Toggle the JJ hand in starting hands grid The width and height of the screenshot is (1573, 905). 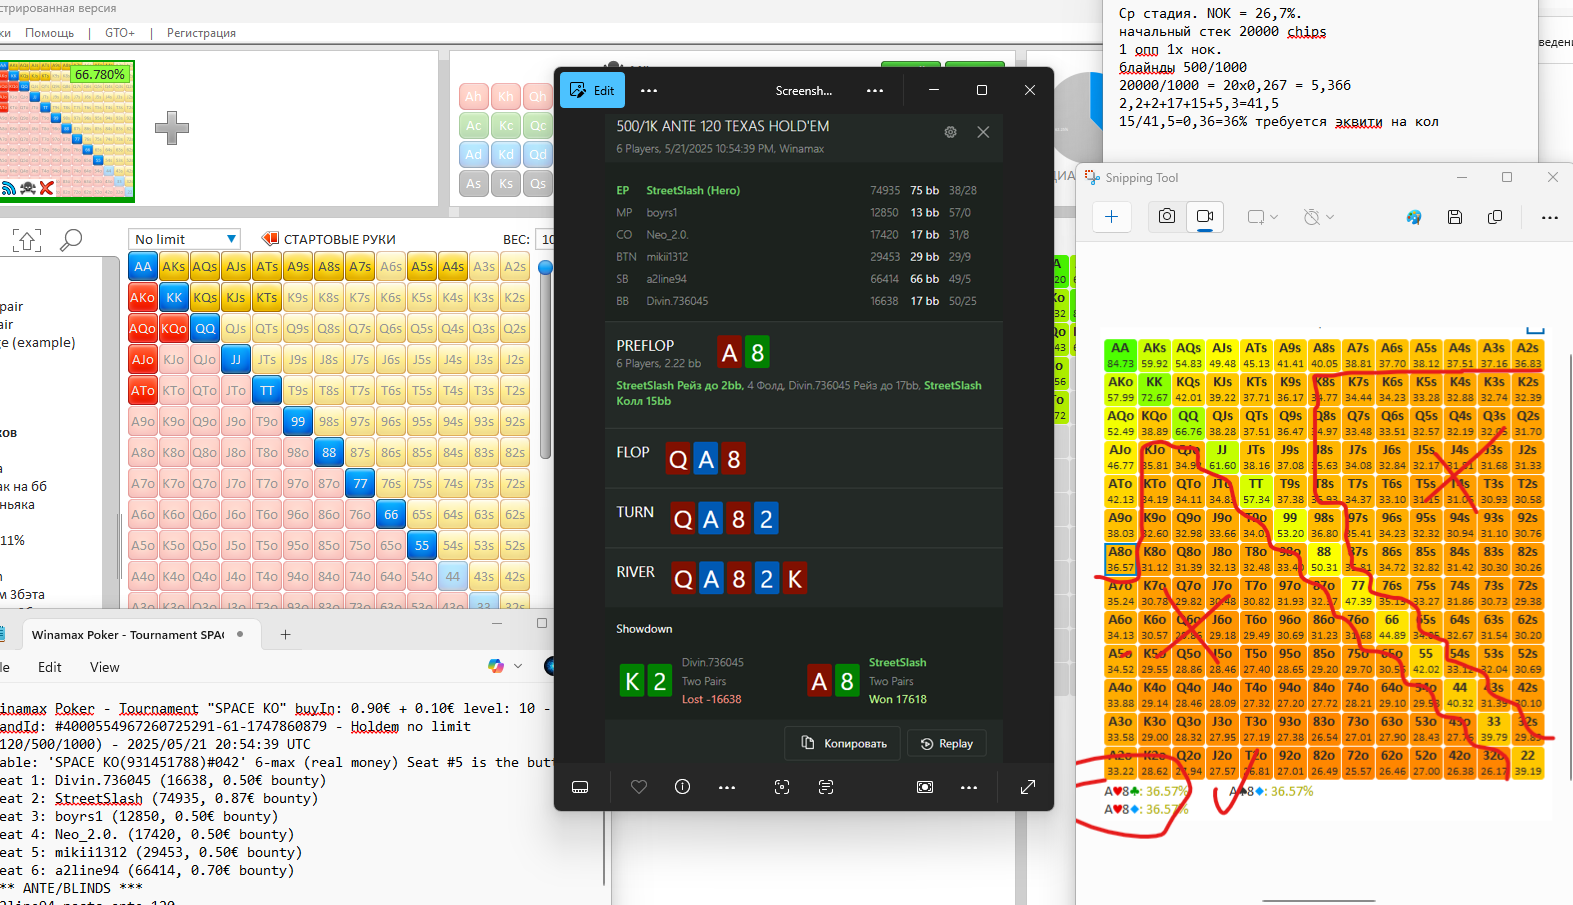[x=236, y=360]
